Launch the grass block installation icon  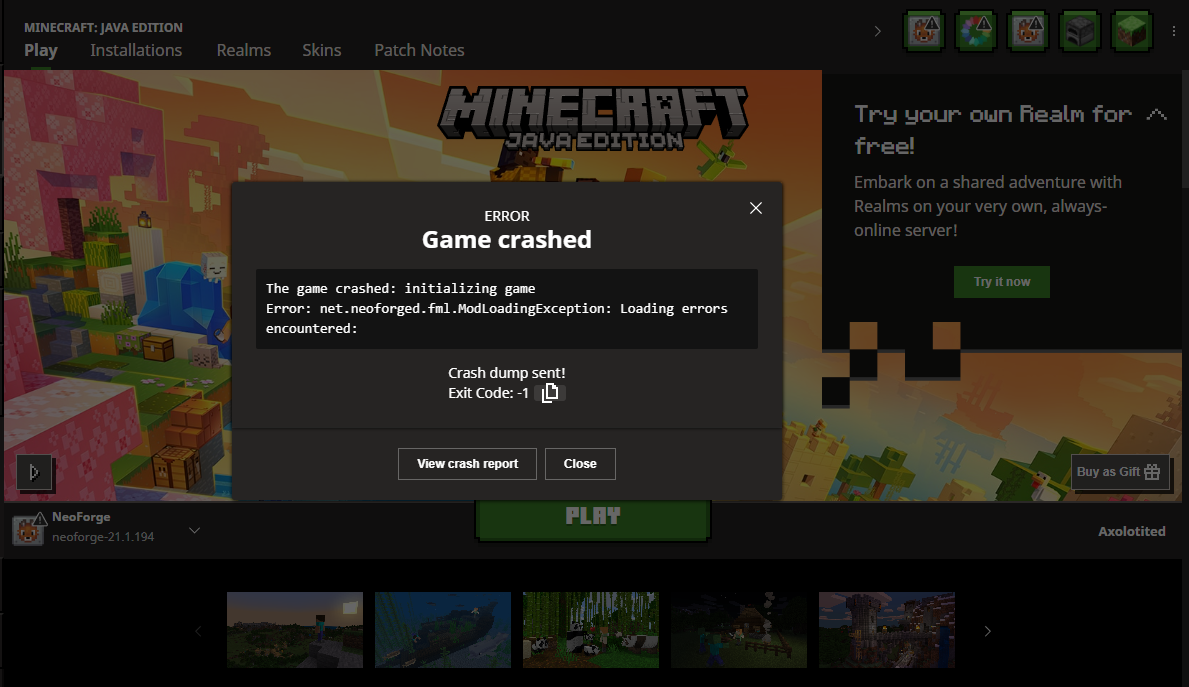coord(1131,31)
